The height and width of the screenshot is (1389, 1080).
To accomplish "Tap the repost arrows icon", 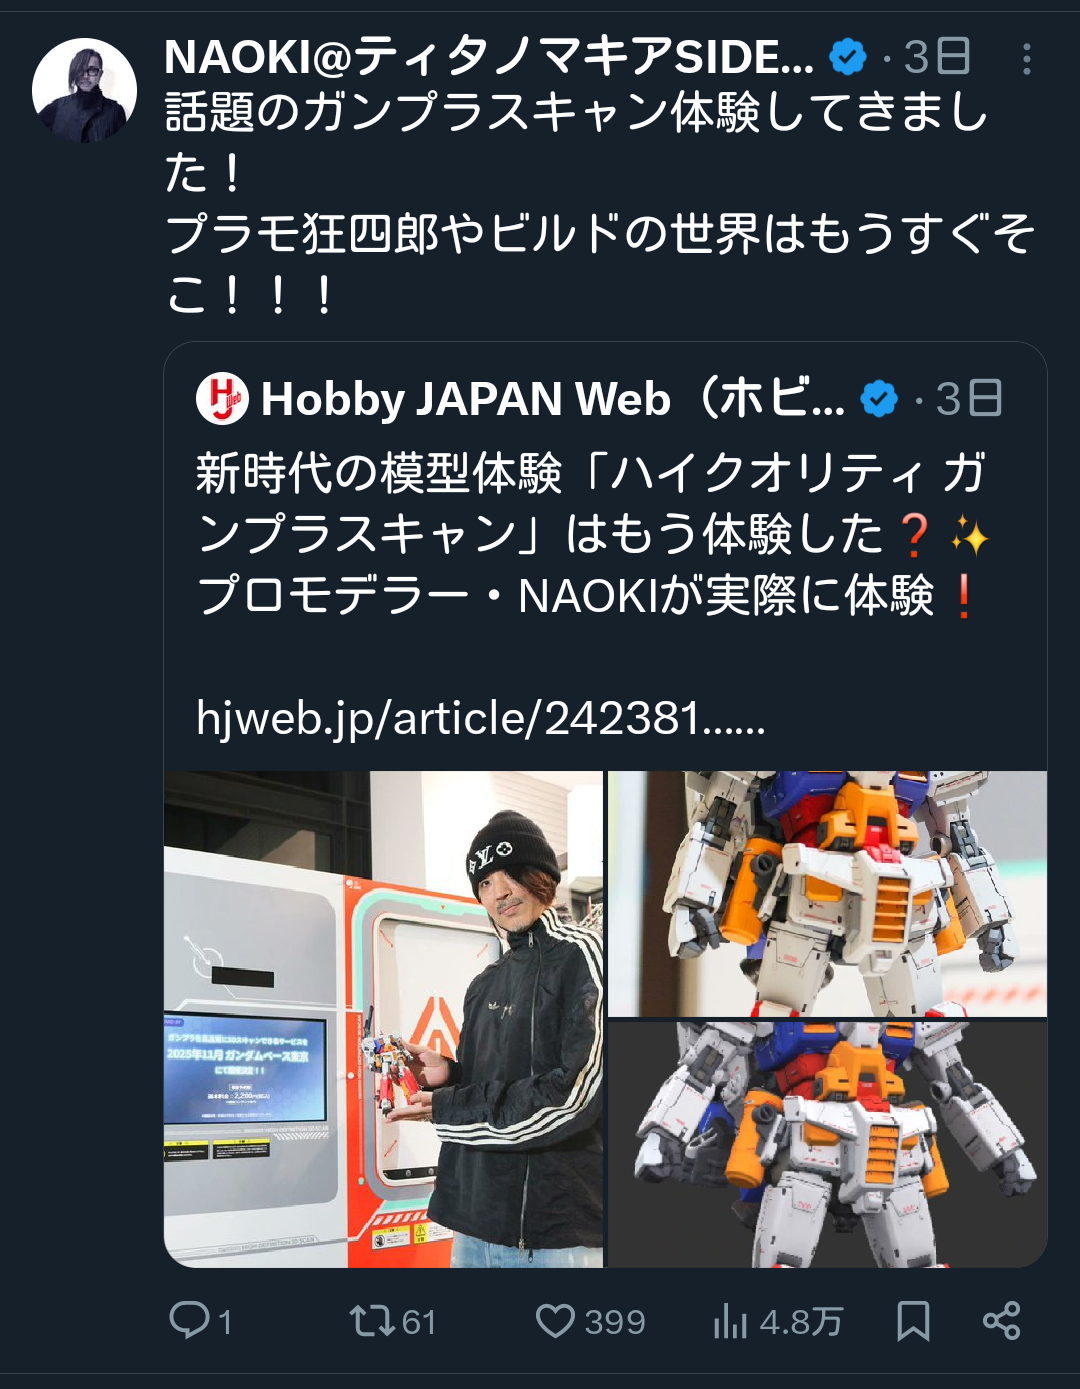I will tap(373, 1321).
